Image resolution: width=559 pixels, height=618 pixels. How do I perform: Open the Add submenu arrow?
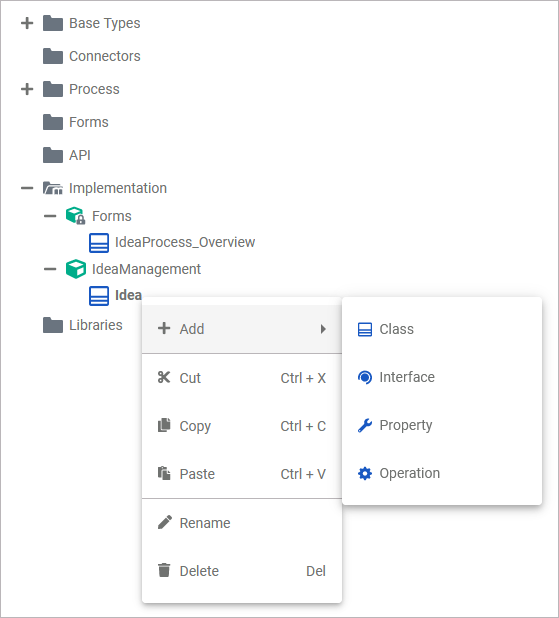point(323,329)
